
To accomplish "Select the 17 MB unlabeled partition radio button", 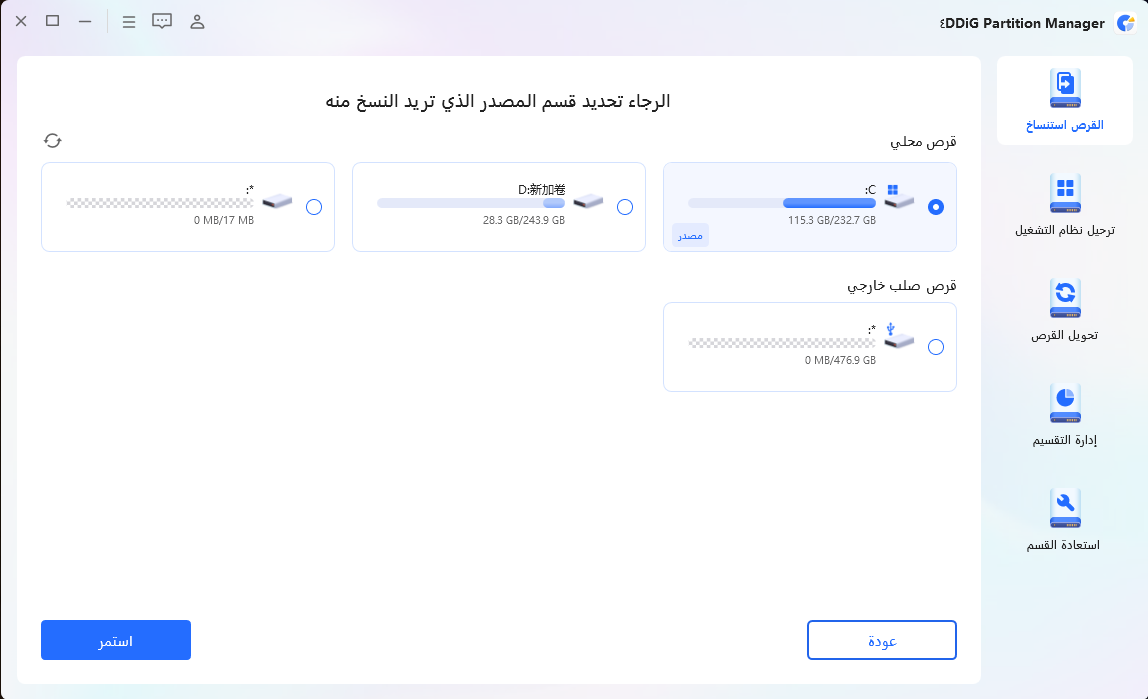I will (x=314, y=207).
